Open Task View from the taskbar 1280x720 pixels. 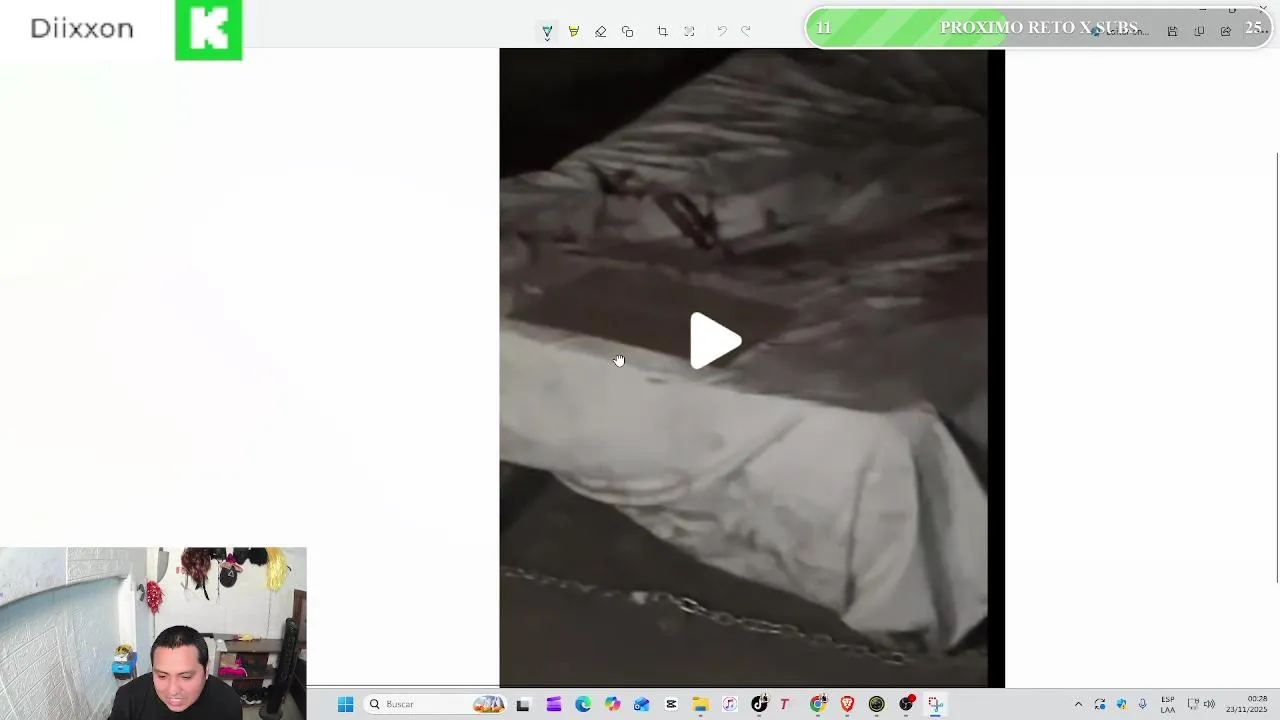tap(522, 704)
